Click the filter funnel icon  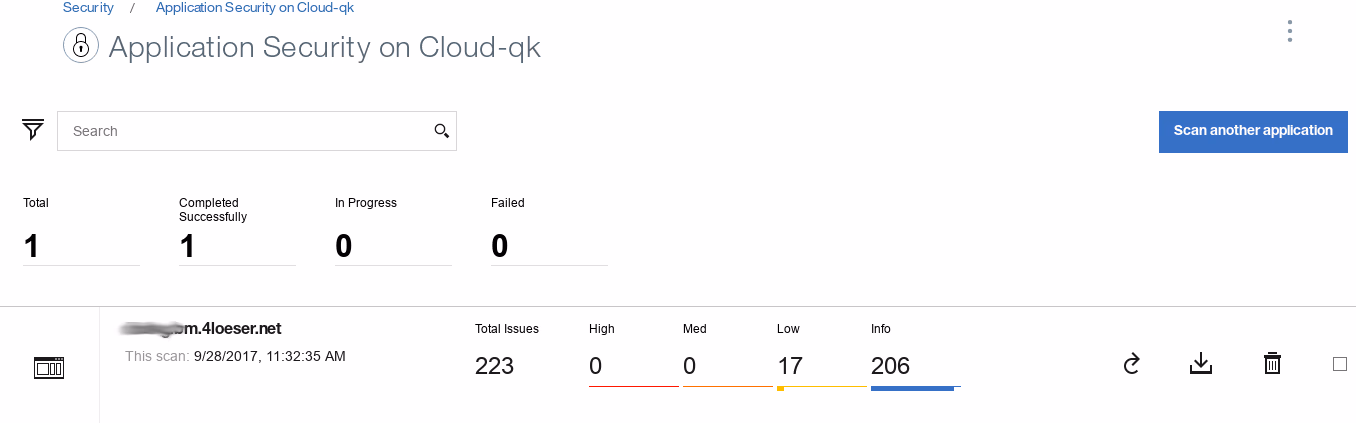pyautogui.click(x=33, y=130)
